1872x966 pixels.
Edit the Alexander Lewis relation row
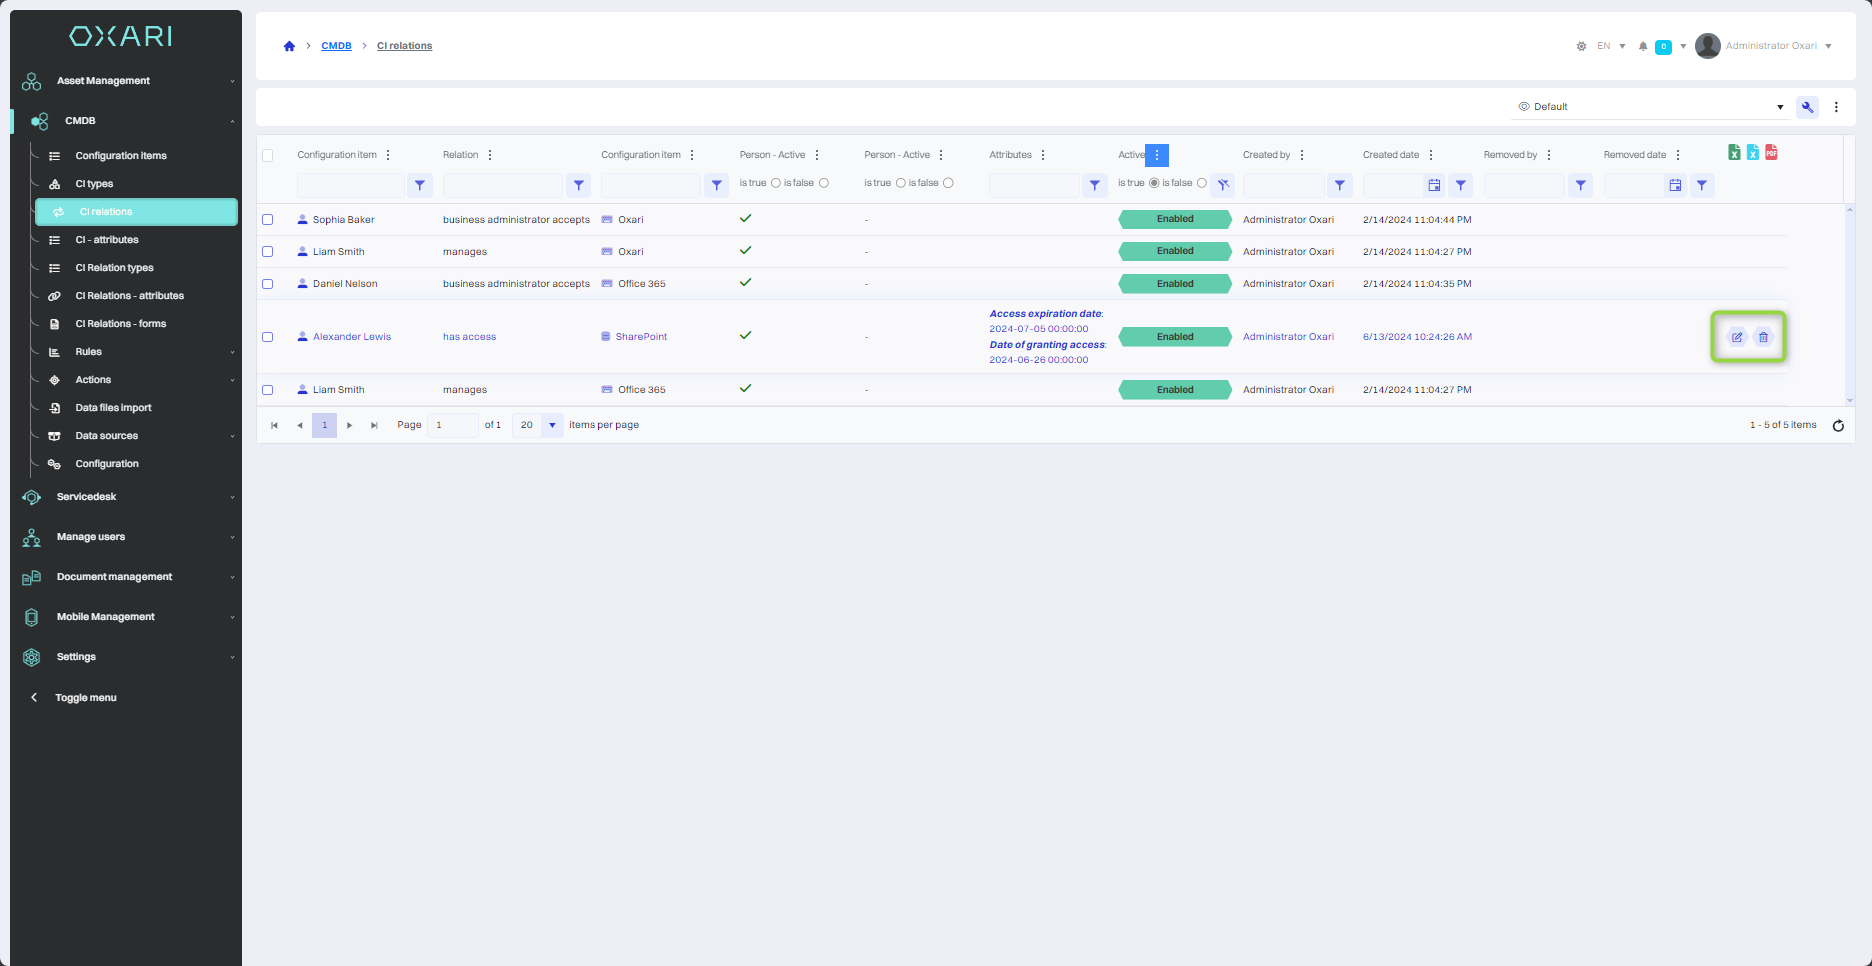click(1737, 337)
